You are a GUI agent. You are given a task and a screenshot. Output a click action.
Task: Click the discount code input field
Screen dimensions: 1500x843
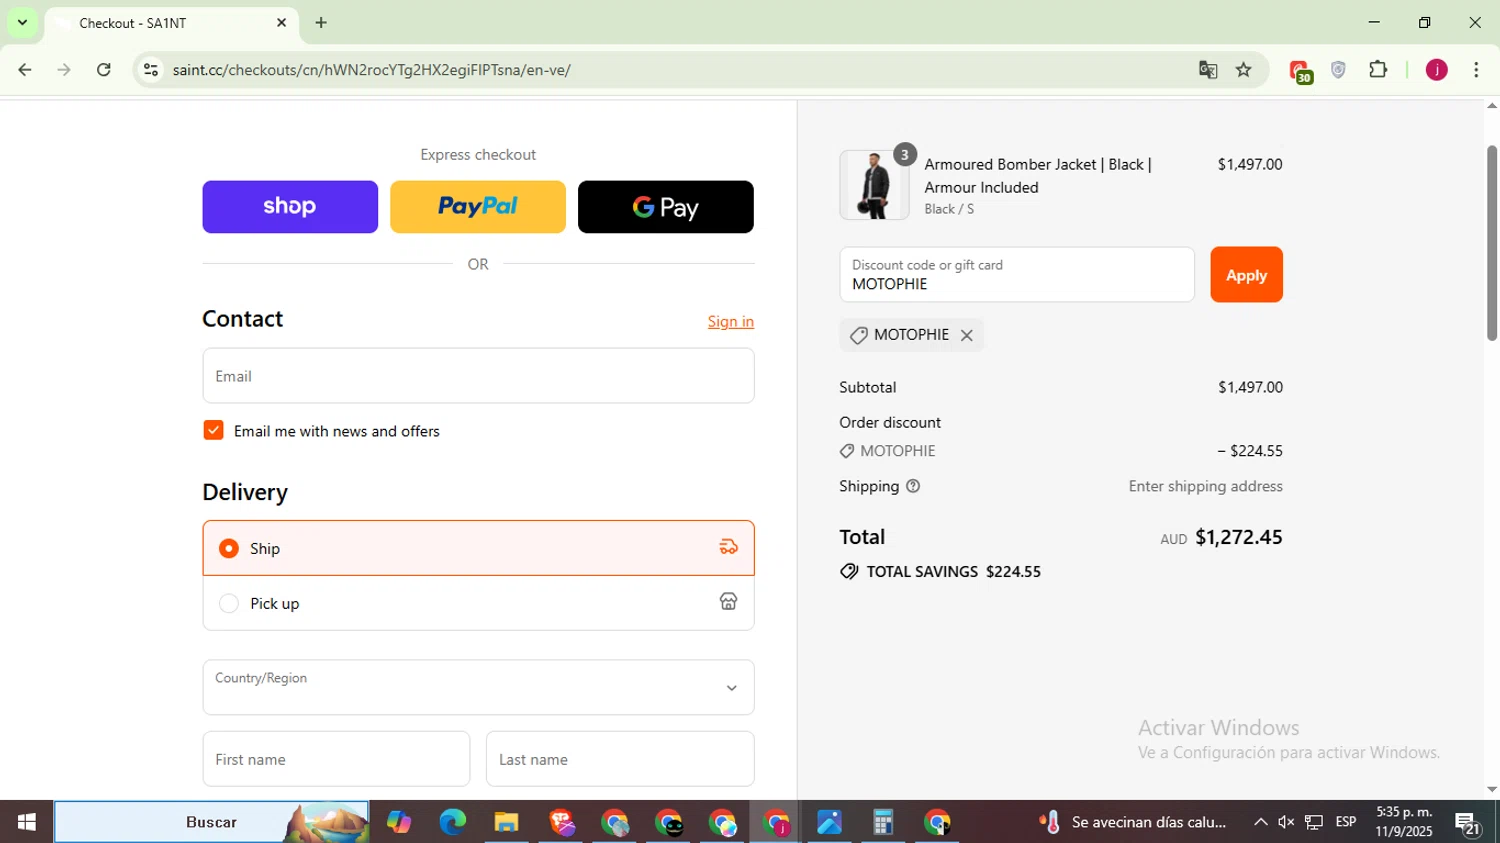(1017, 275)
